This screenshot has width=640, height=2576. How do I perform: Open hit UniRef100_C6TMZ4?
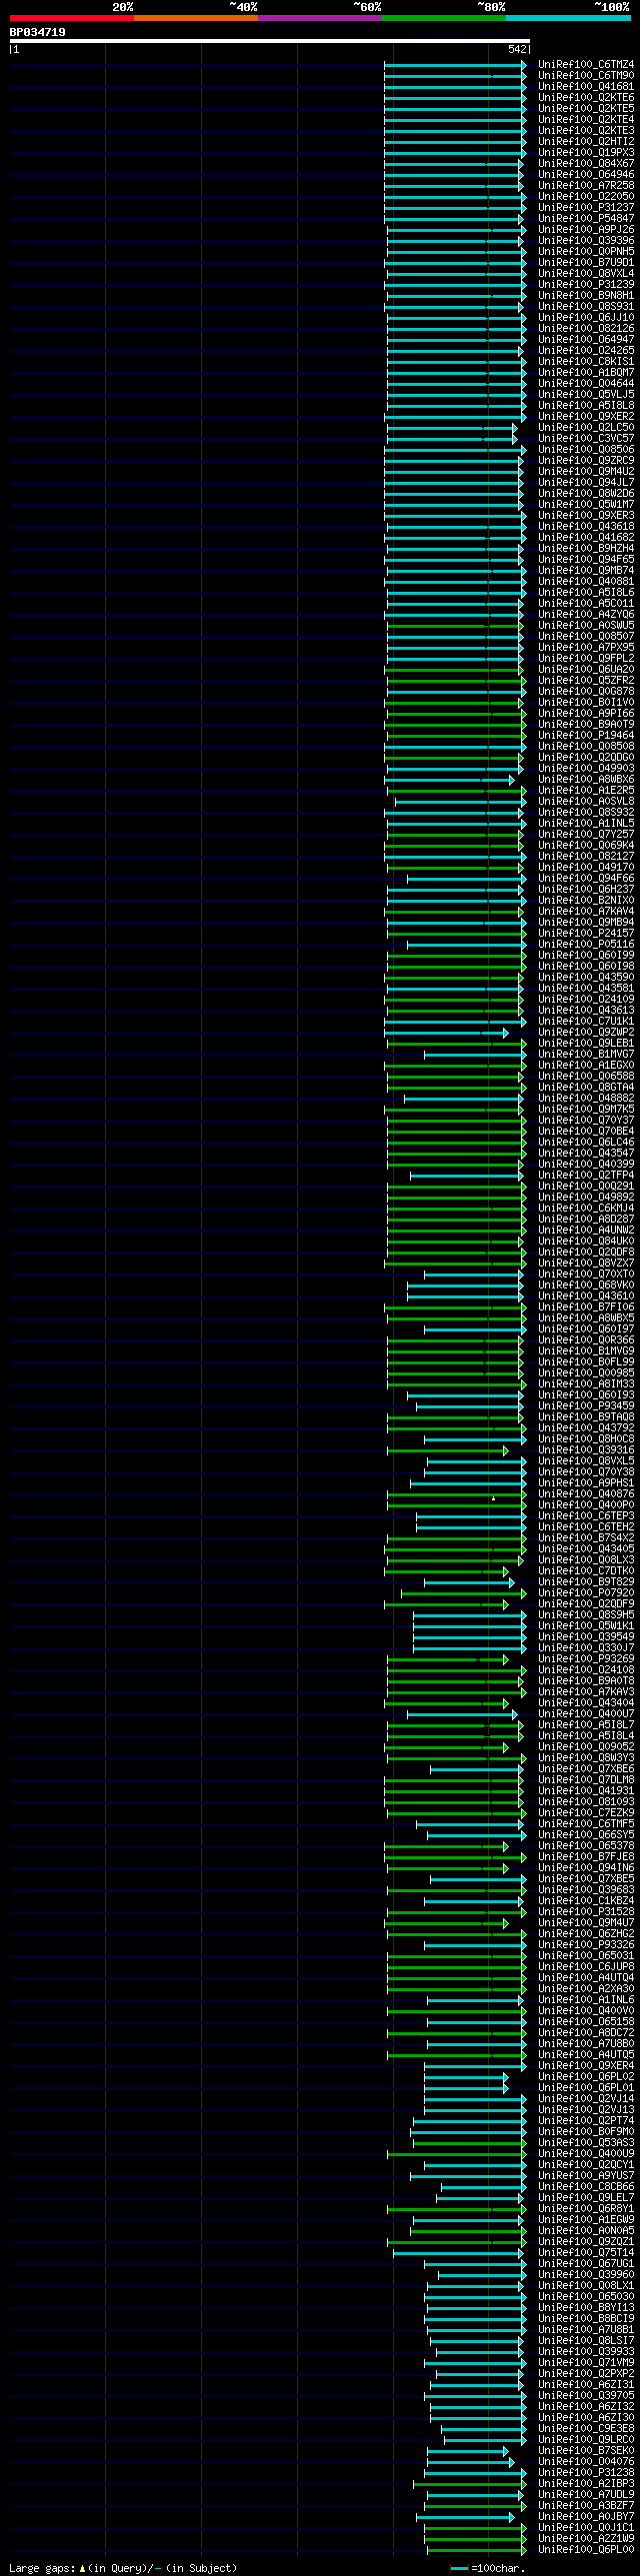click(586, 65)
